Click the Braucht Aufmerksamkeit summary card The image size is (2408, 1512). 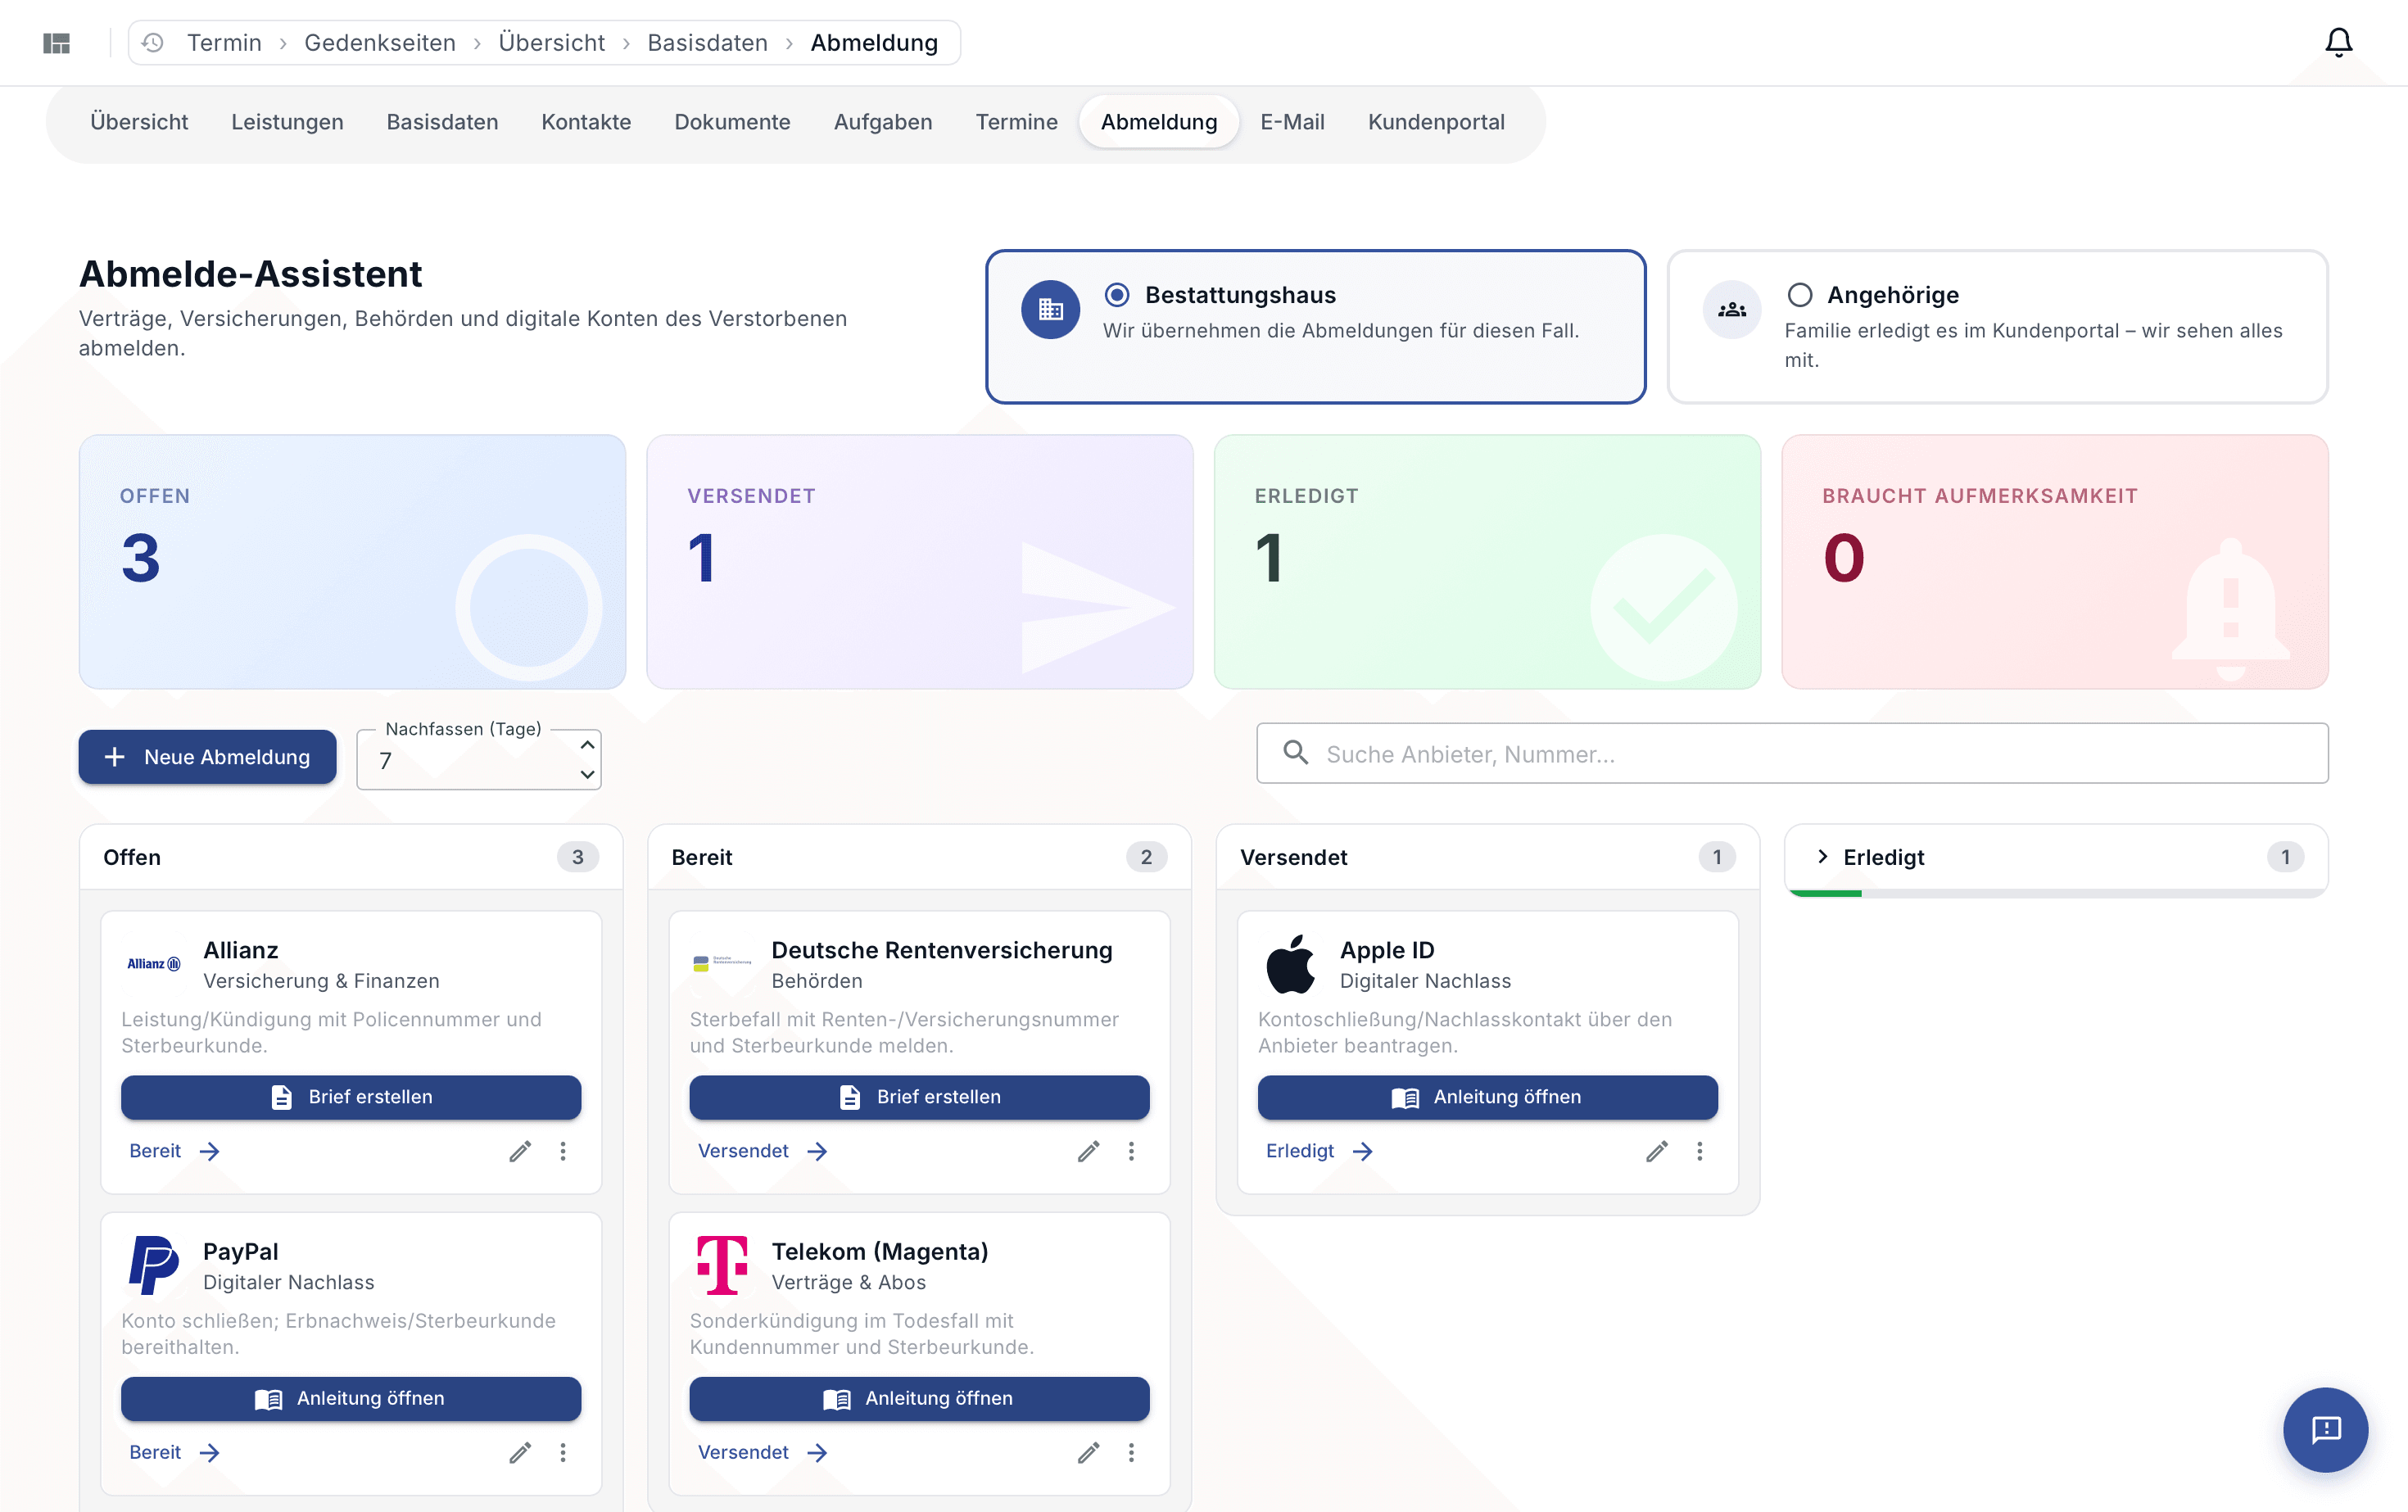pyautogui.click(x=2055, y=562)
